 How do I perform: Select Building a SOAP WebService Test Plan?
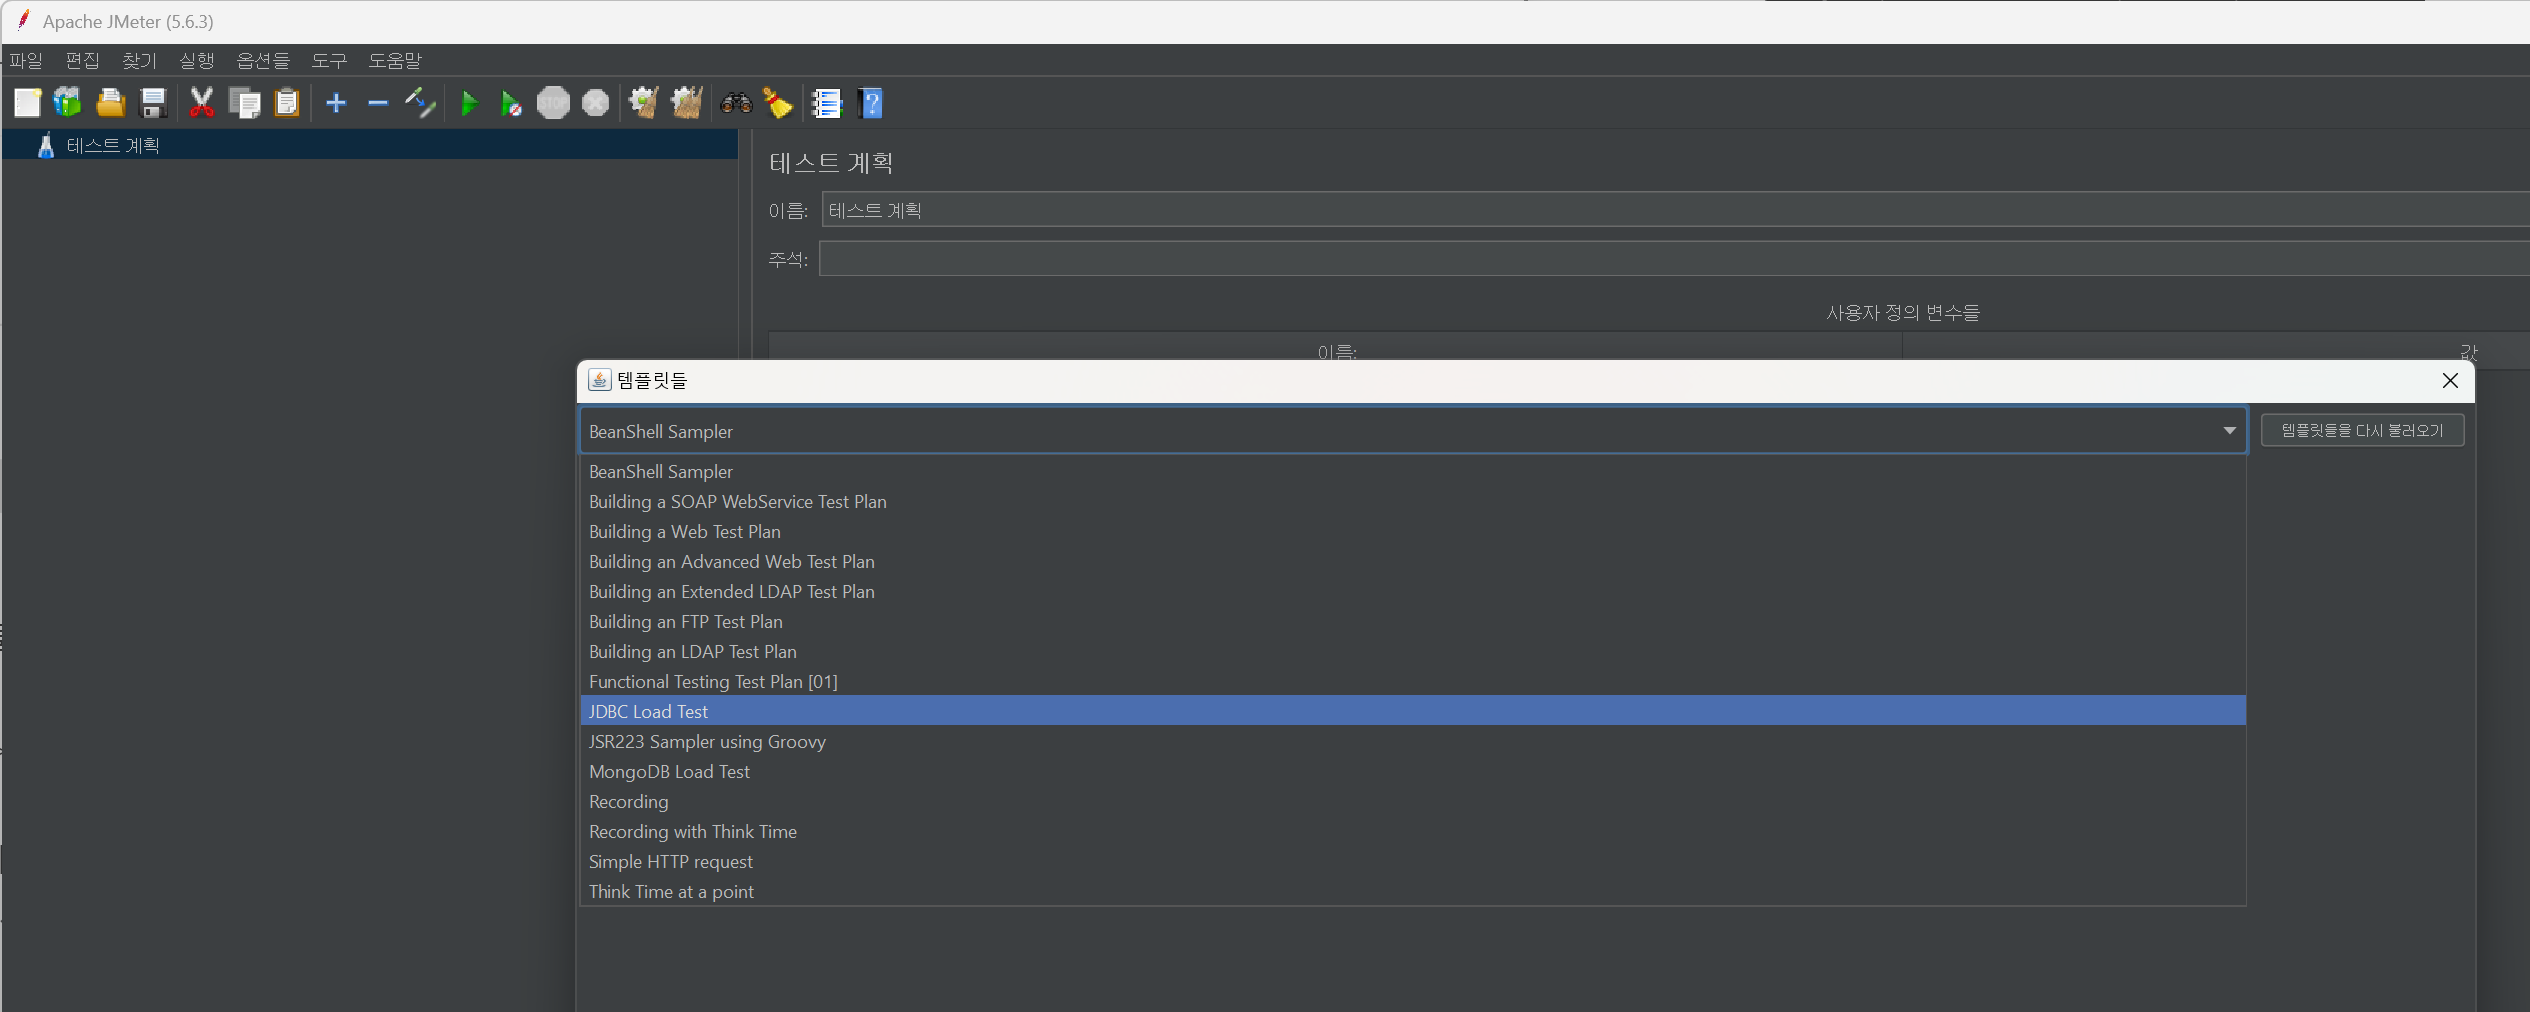[1413, 501]
